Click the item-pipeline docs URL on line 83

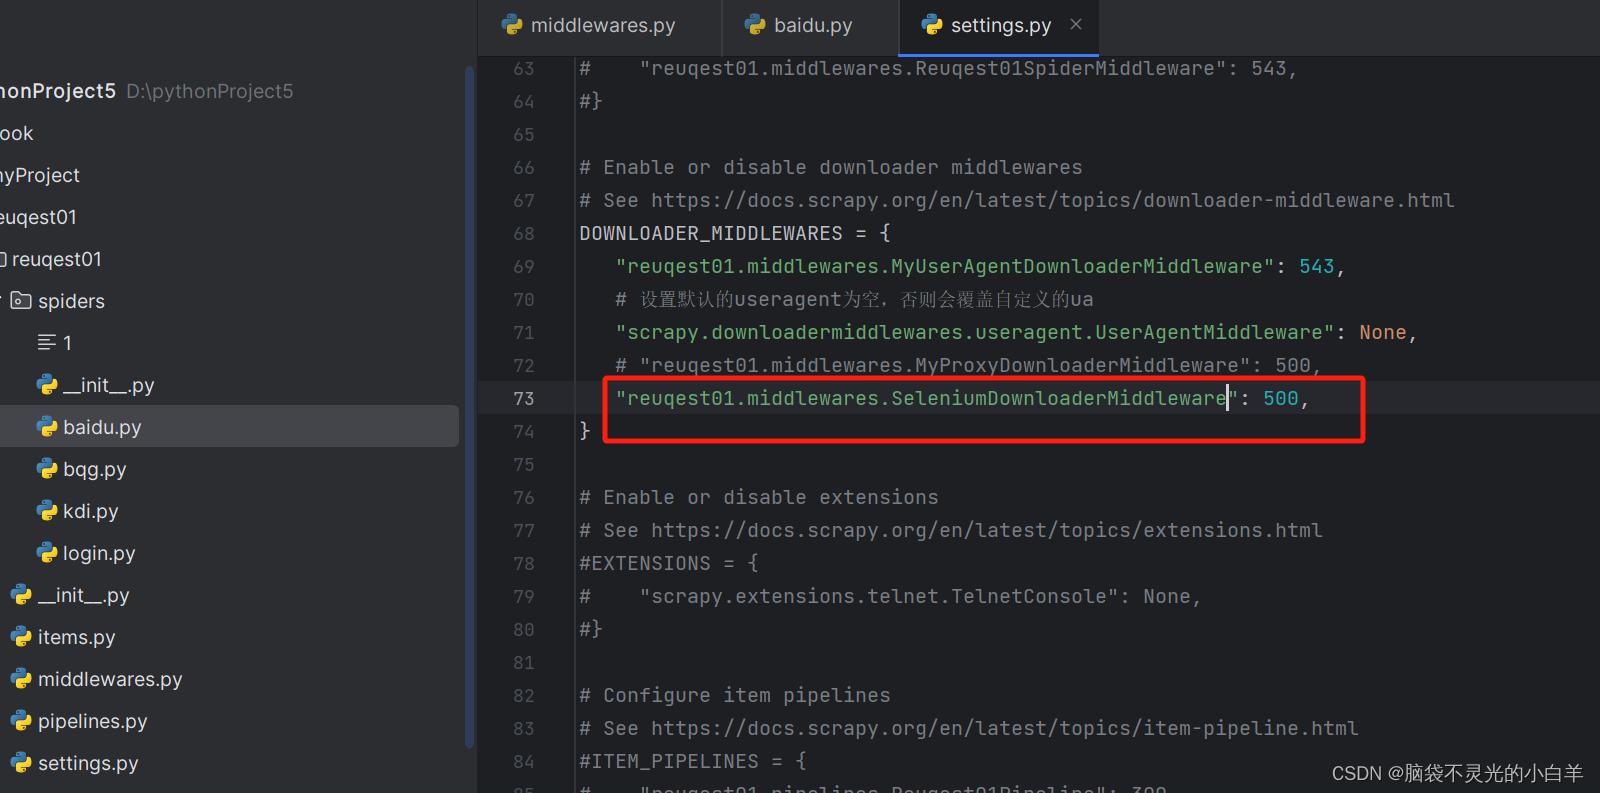pos(1004,728)
